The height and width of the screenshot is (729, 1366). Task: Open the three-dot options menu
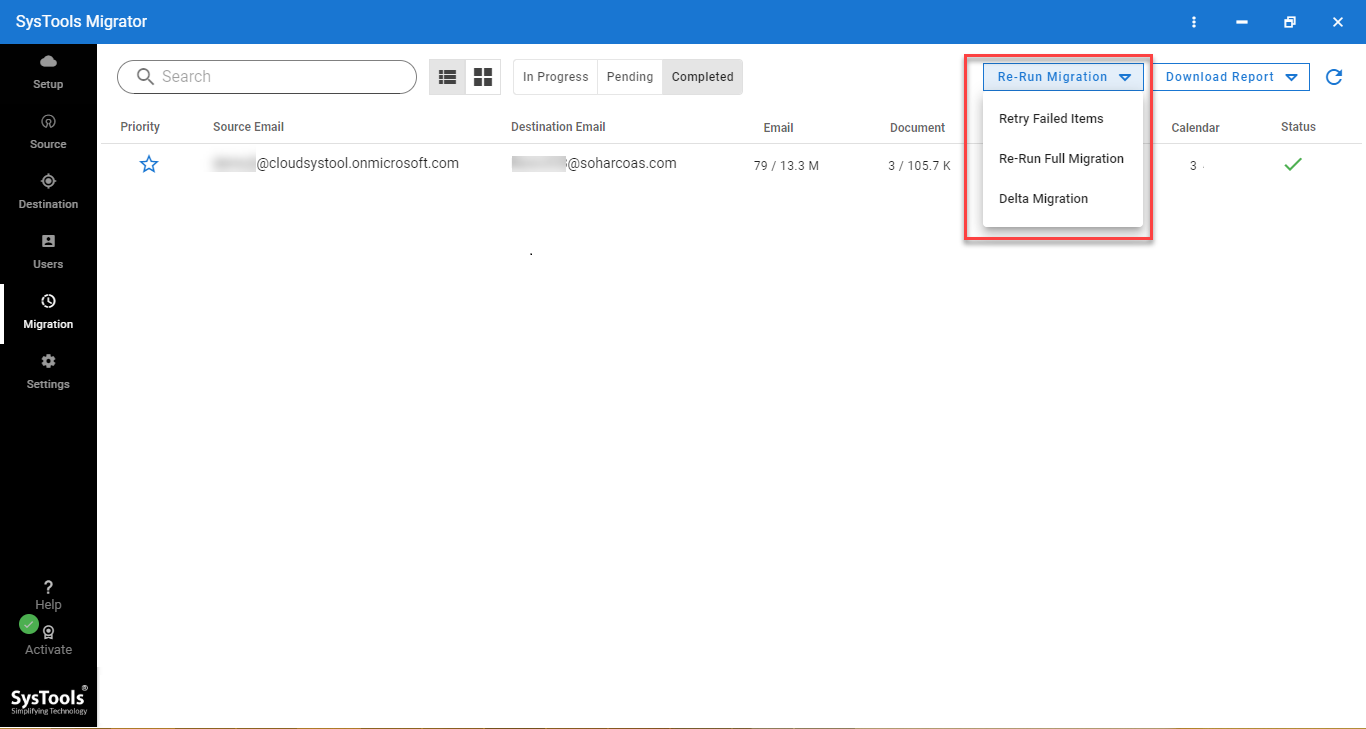[x=1194, y=22]
